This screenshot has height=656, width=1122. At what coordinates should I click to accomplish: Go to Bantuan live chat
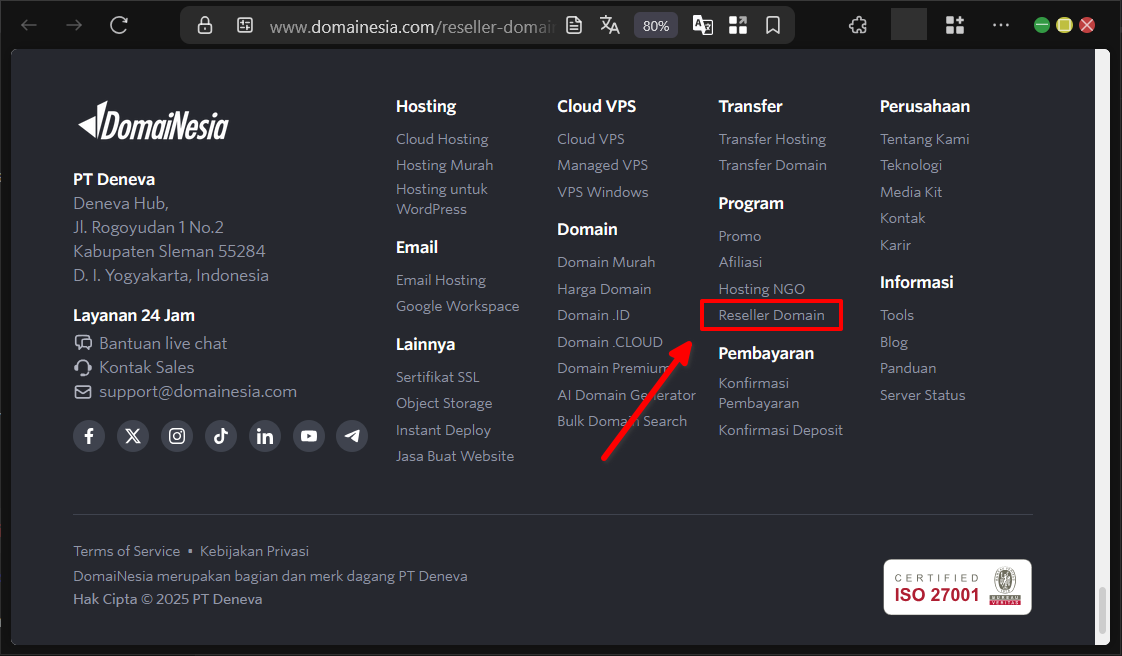[162, 343]
